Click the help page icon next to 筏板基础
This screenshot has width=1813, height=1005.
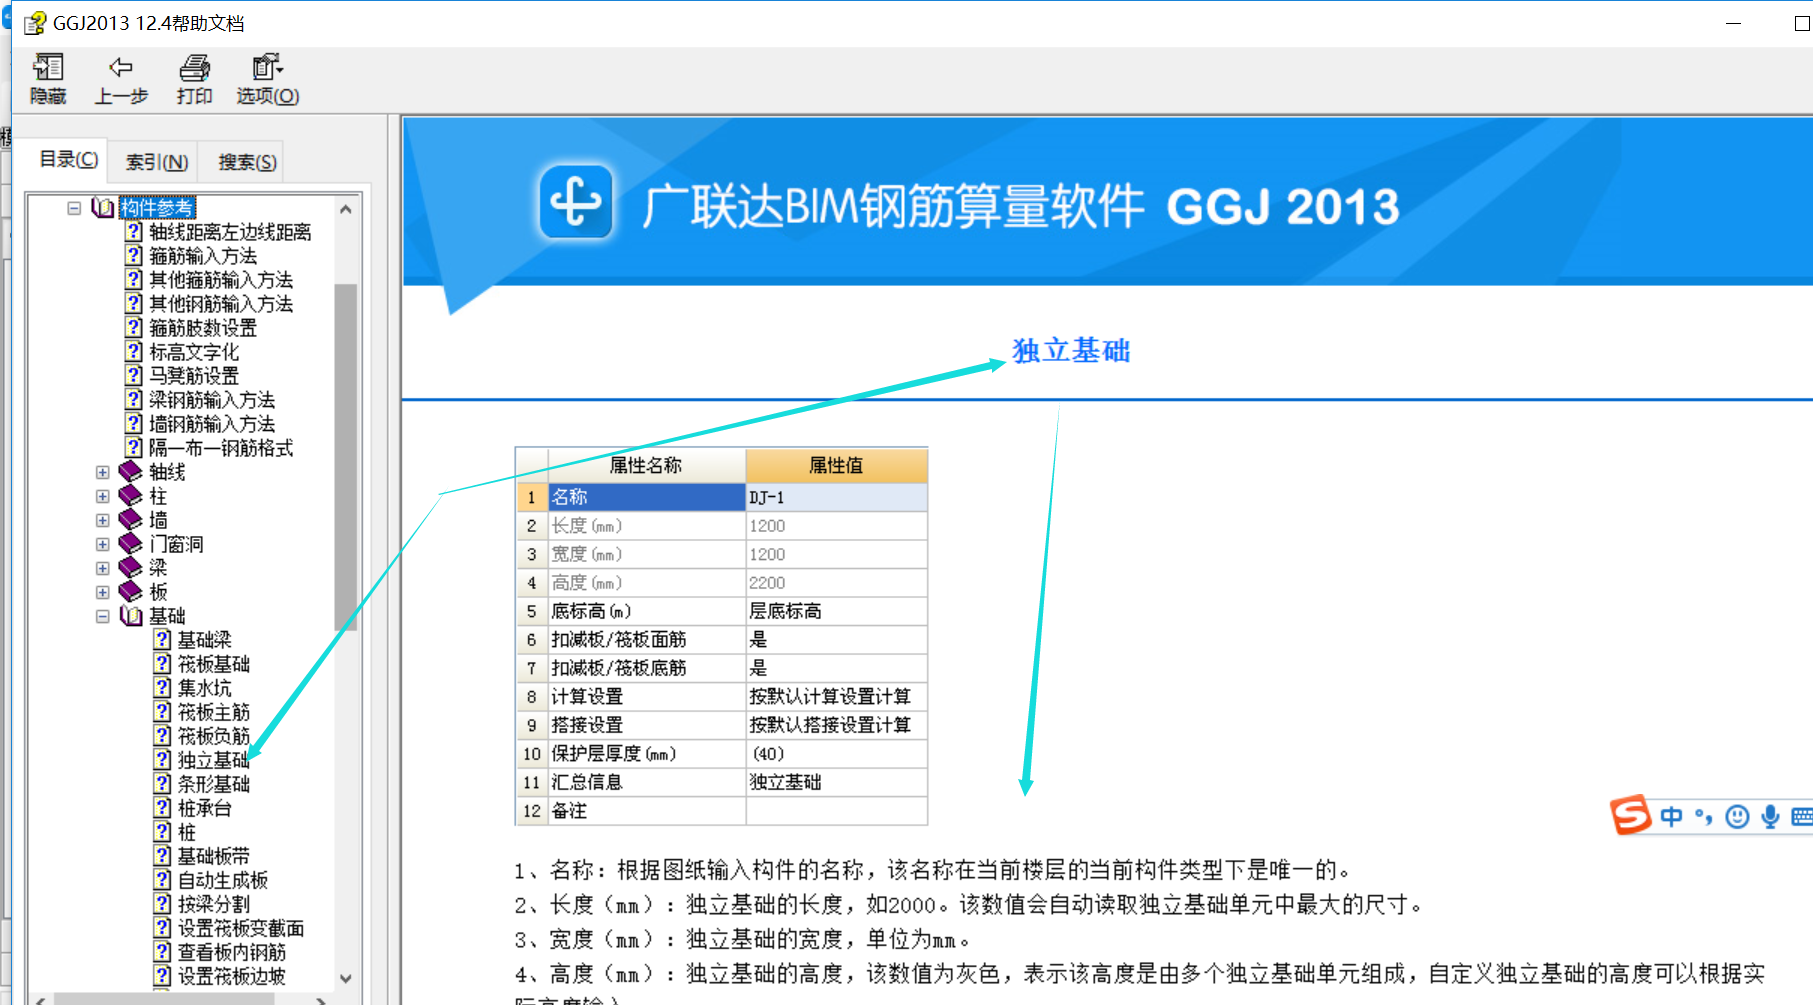[x=163, y=664]
